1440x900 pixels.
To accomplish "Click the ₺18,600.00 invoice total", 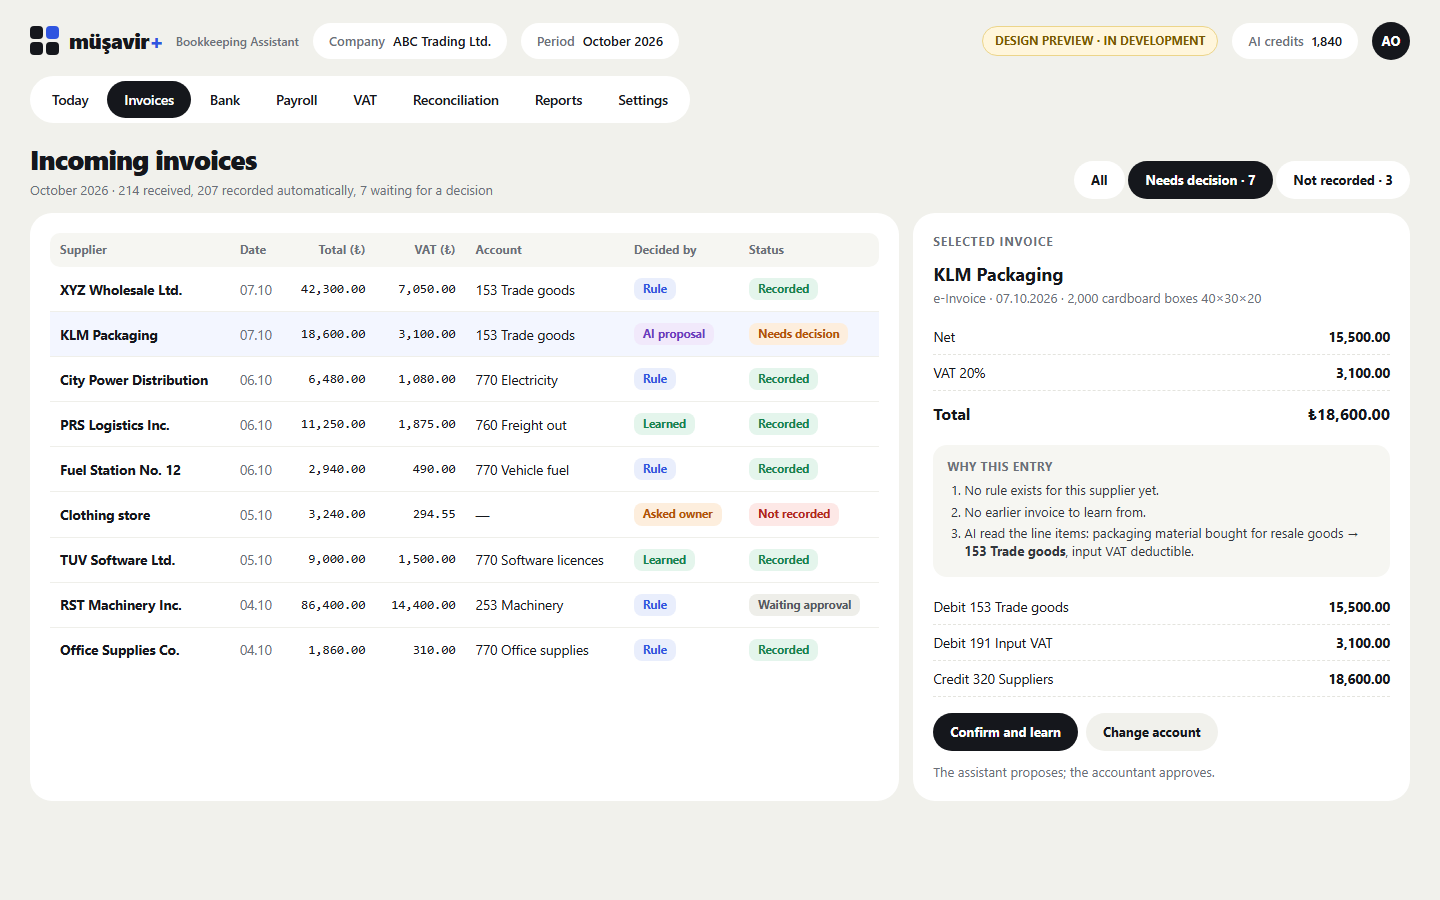I will tap(1348, 414).
